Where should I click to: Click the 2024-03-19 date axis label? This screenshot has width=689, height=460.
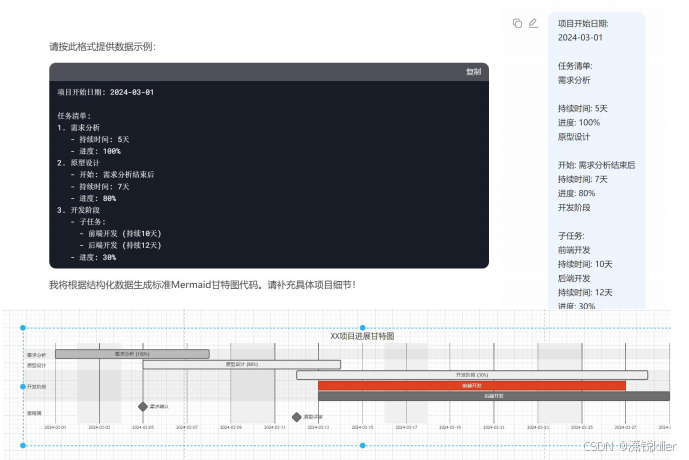450,427
